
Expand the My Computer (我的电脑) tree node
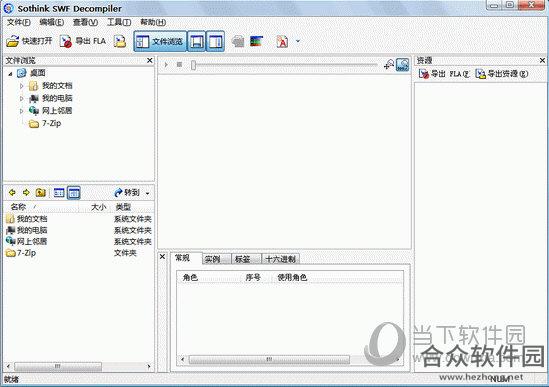point(21,98)
